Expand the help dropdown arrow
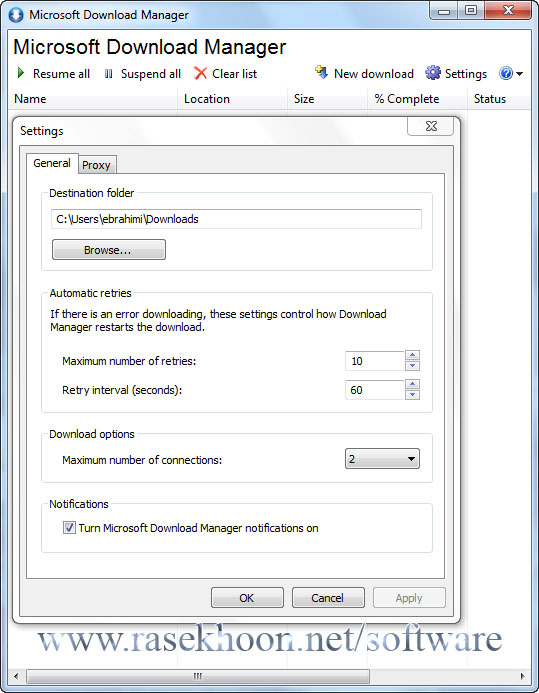This screenshot has width=539, height=693. click(x=520, y=74)
